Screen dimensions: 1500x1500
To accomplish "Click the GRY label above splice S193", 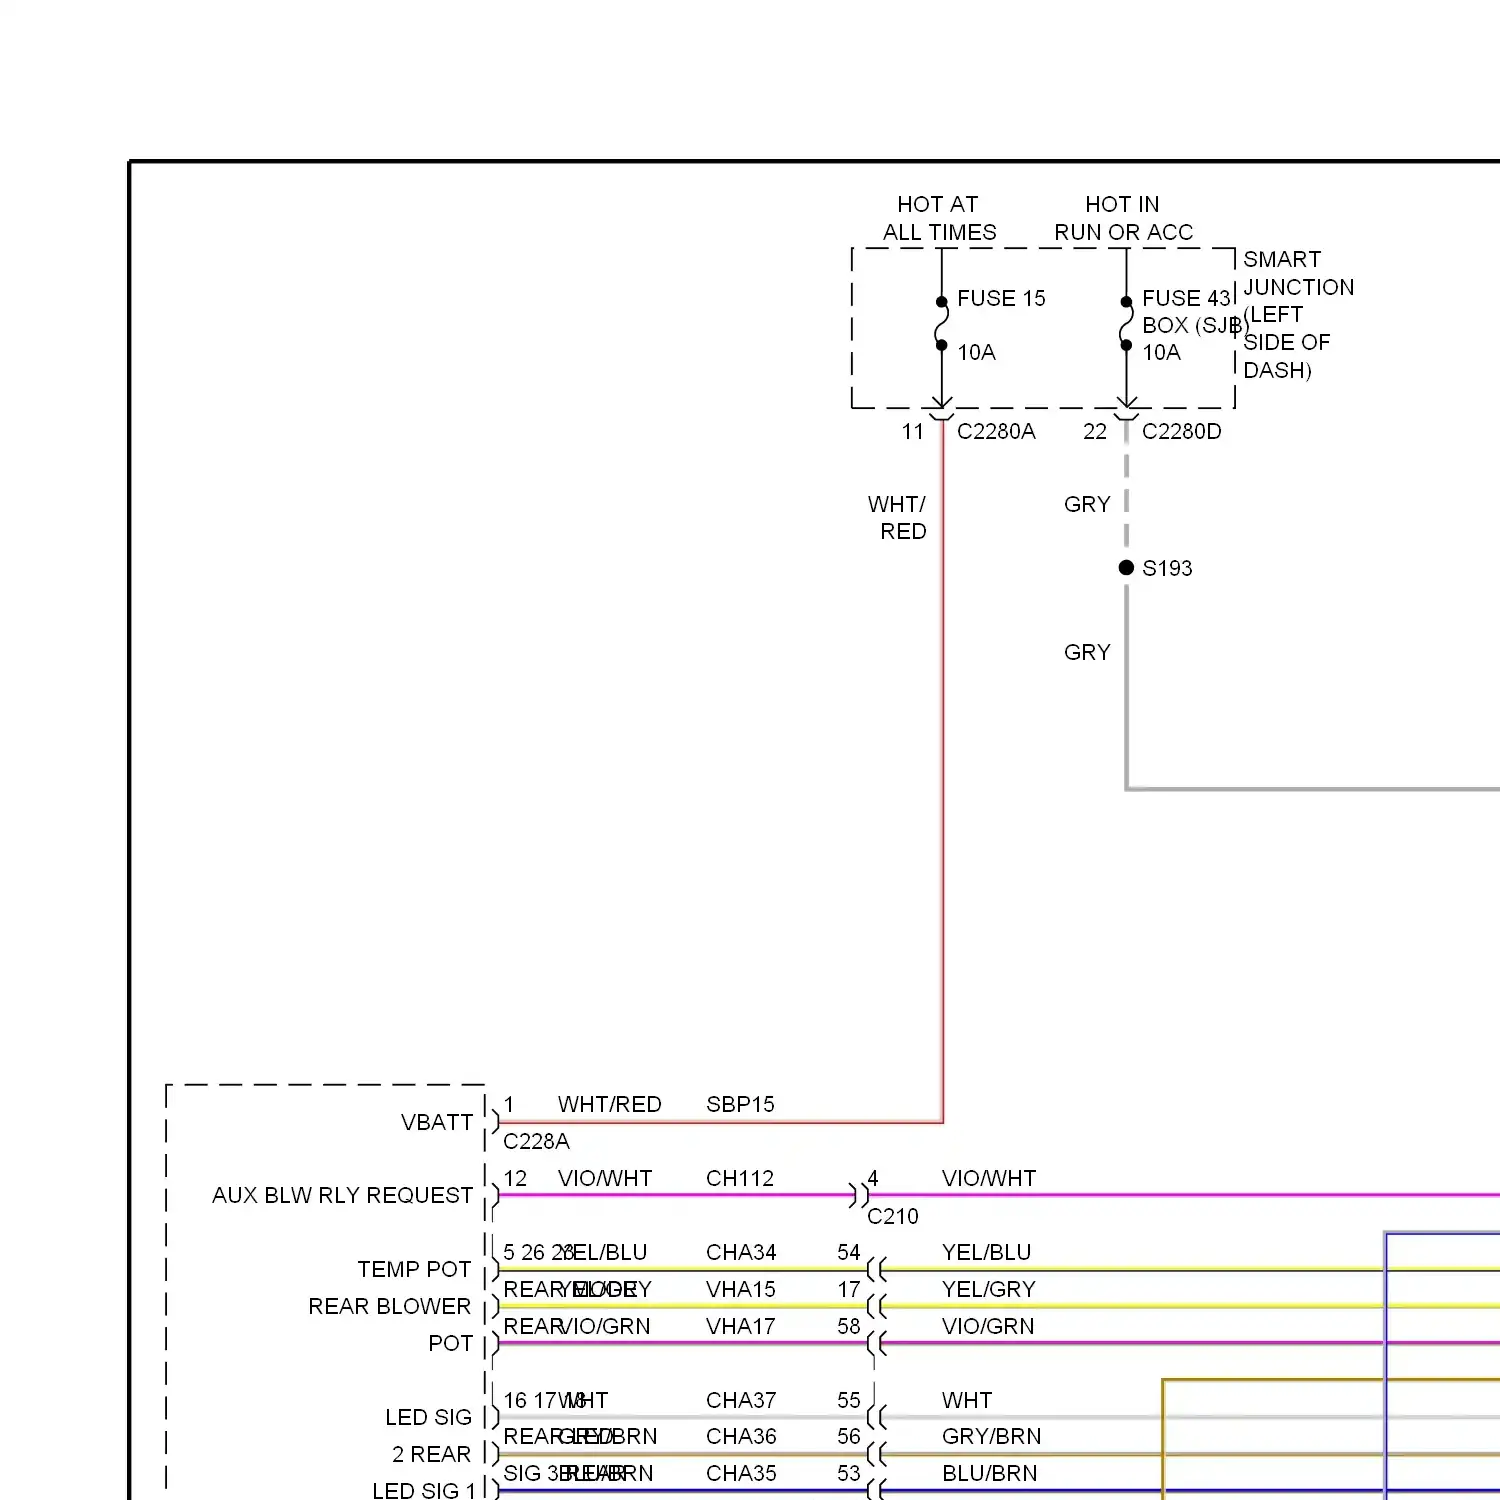I will tap(1087, 504).
